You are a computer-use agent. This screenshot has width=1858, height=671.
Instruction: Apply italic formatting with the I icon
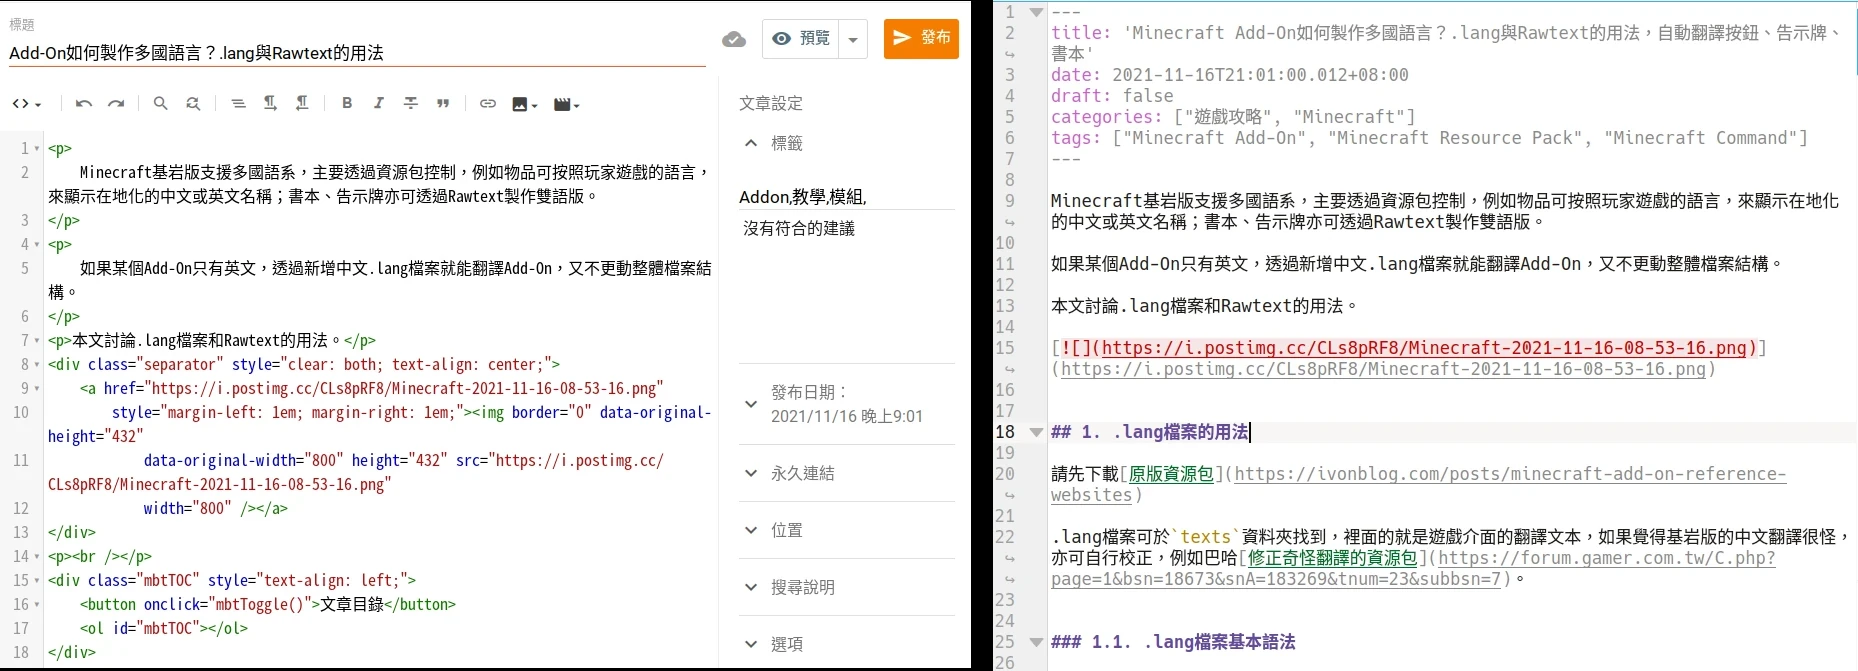(x=379, y=104)
